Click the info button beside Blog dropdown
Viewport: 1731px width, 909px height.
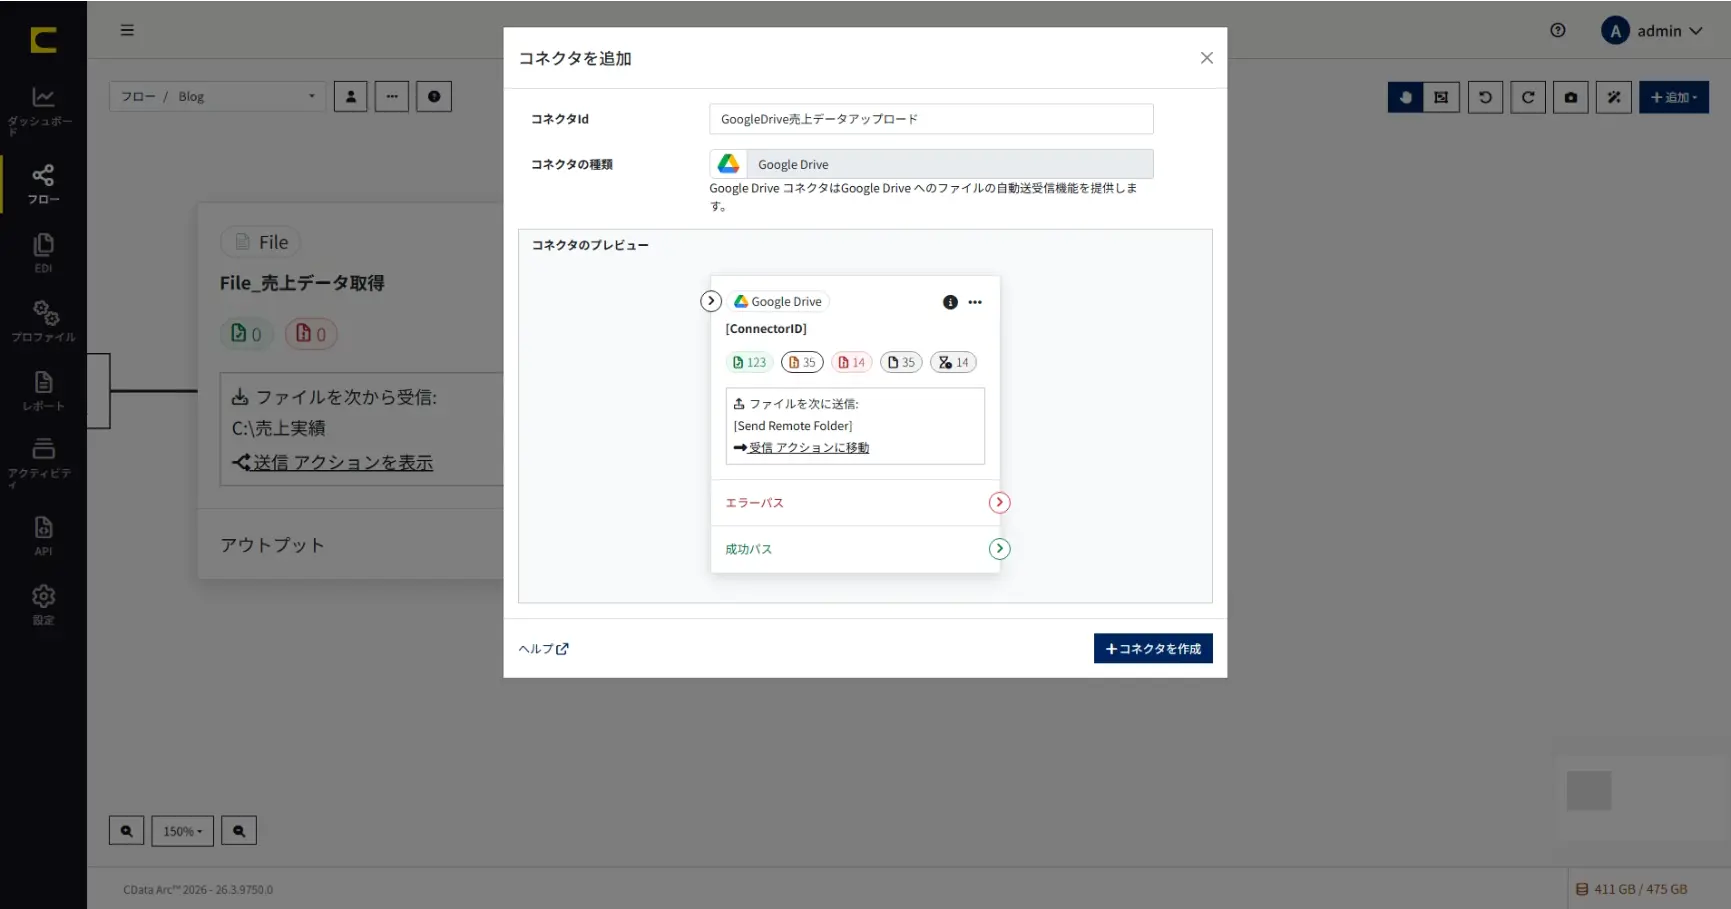point(434,96)
